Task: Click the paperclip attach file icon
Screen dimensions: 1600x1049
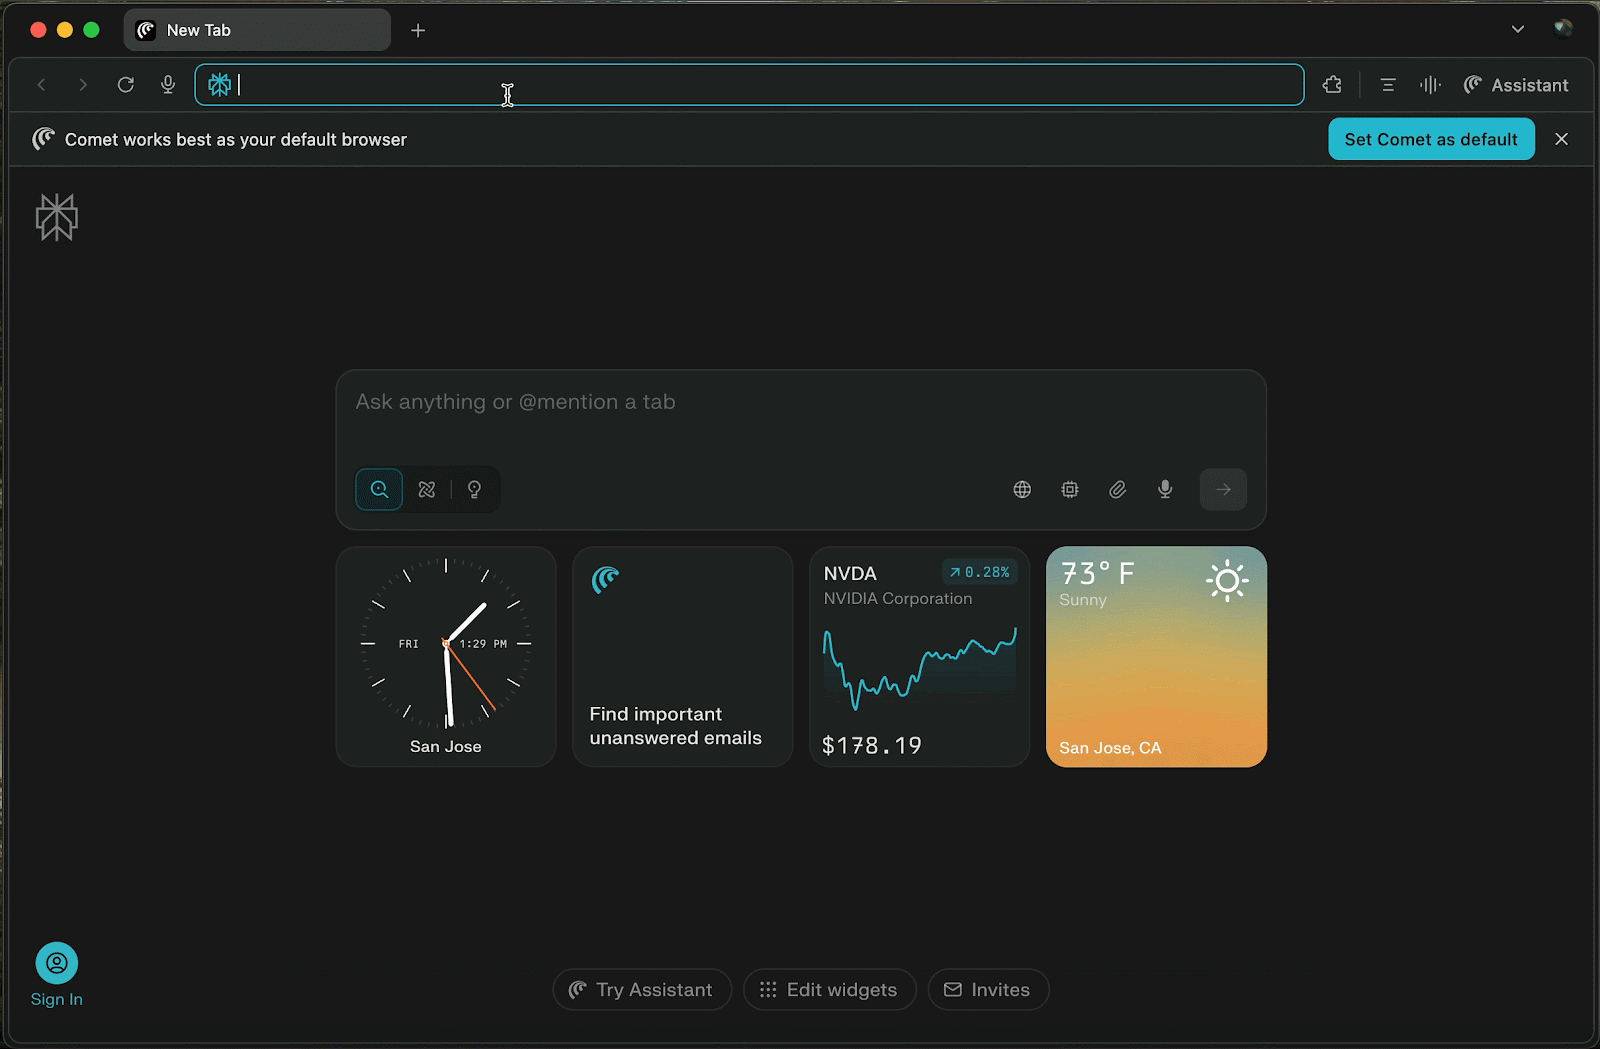Action: (1117, 489)
